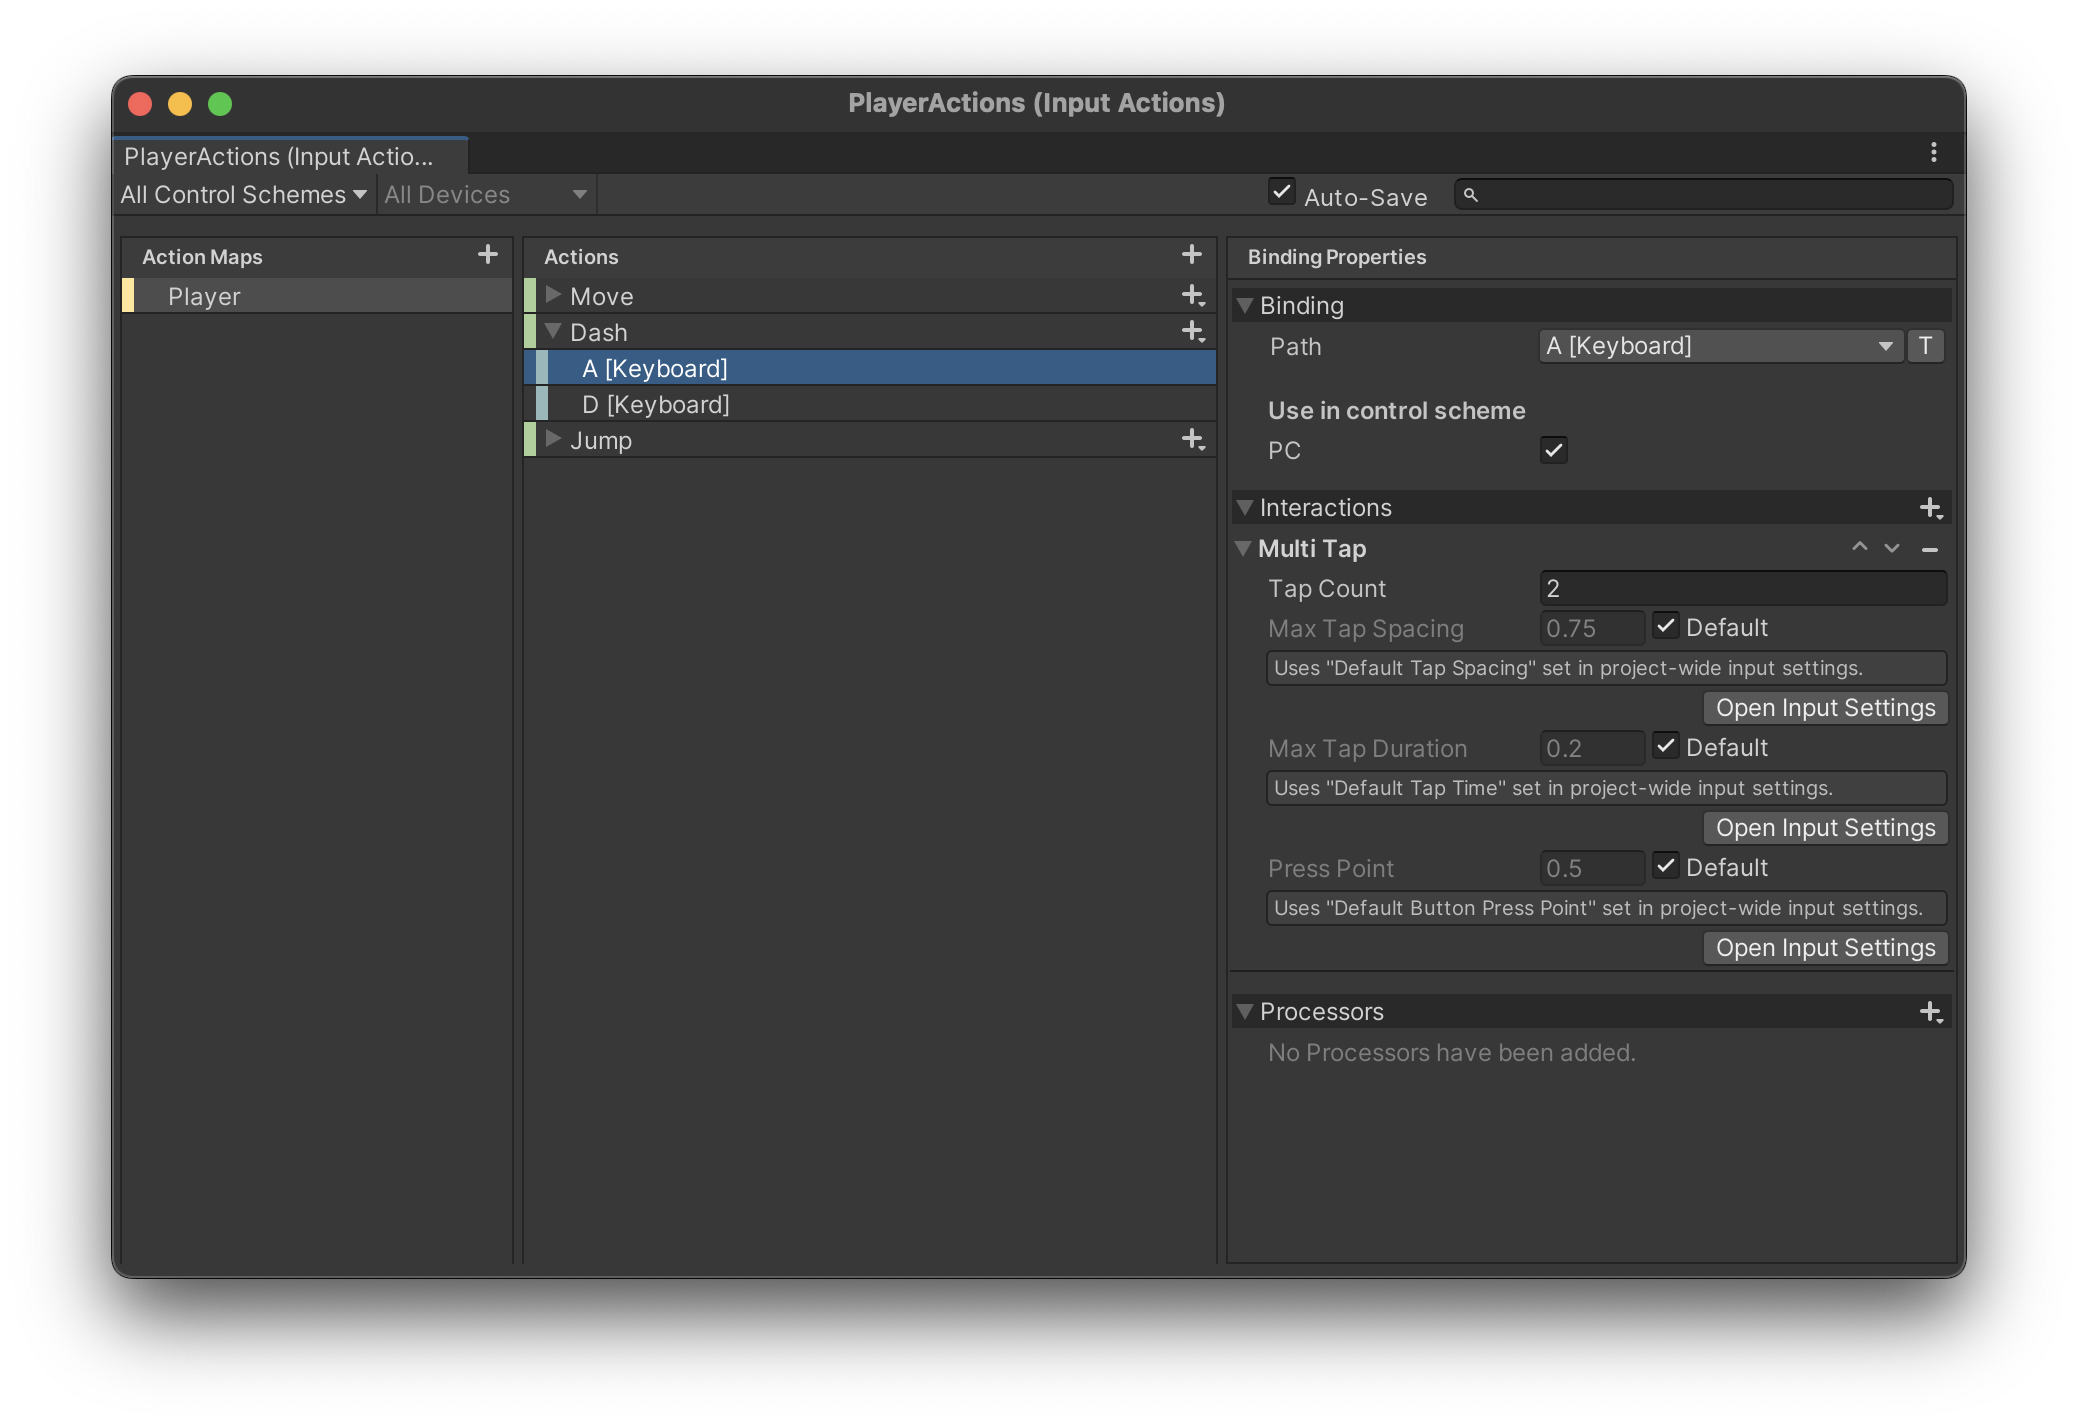Open All Control Schemes dropdown
The height and width of the screenshot is (1426, 2078).
(244, 195)
